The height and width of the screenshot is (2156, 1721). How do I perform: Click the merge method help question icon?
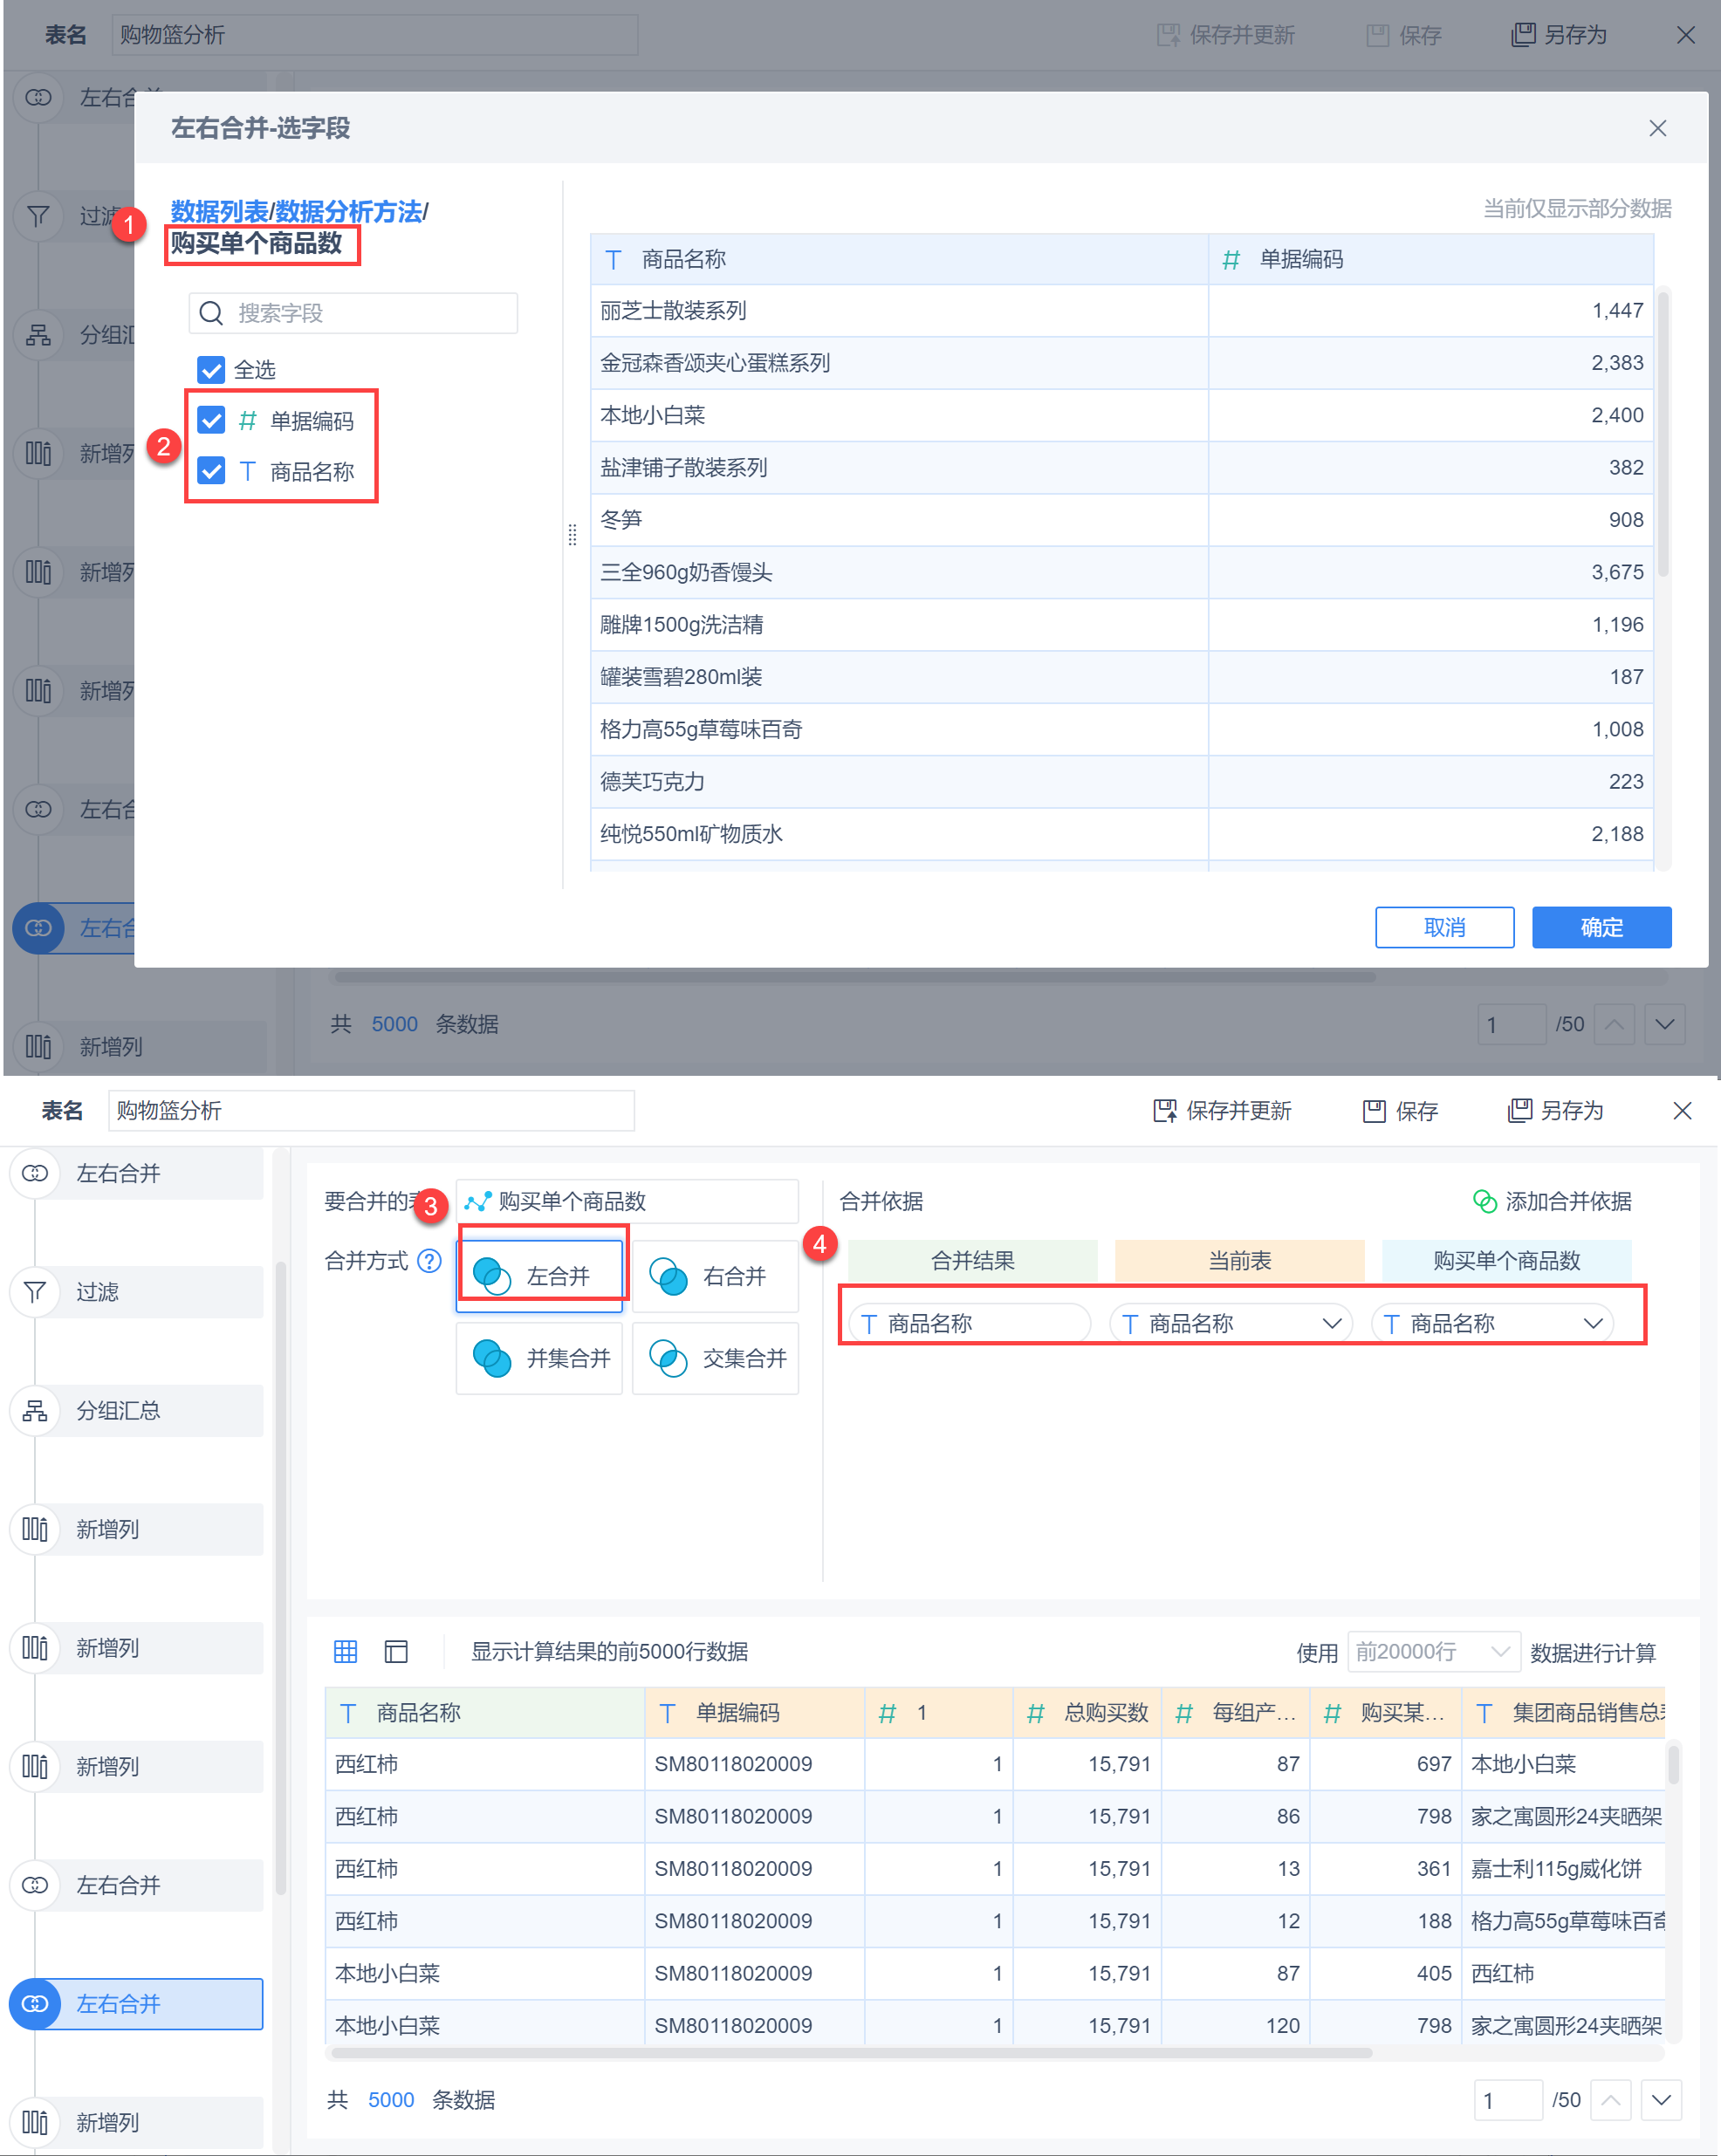429,1261
